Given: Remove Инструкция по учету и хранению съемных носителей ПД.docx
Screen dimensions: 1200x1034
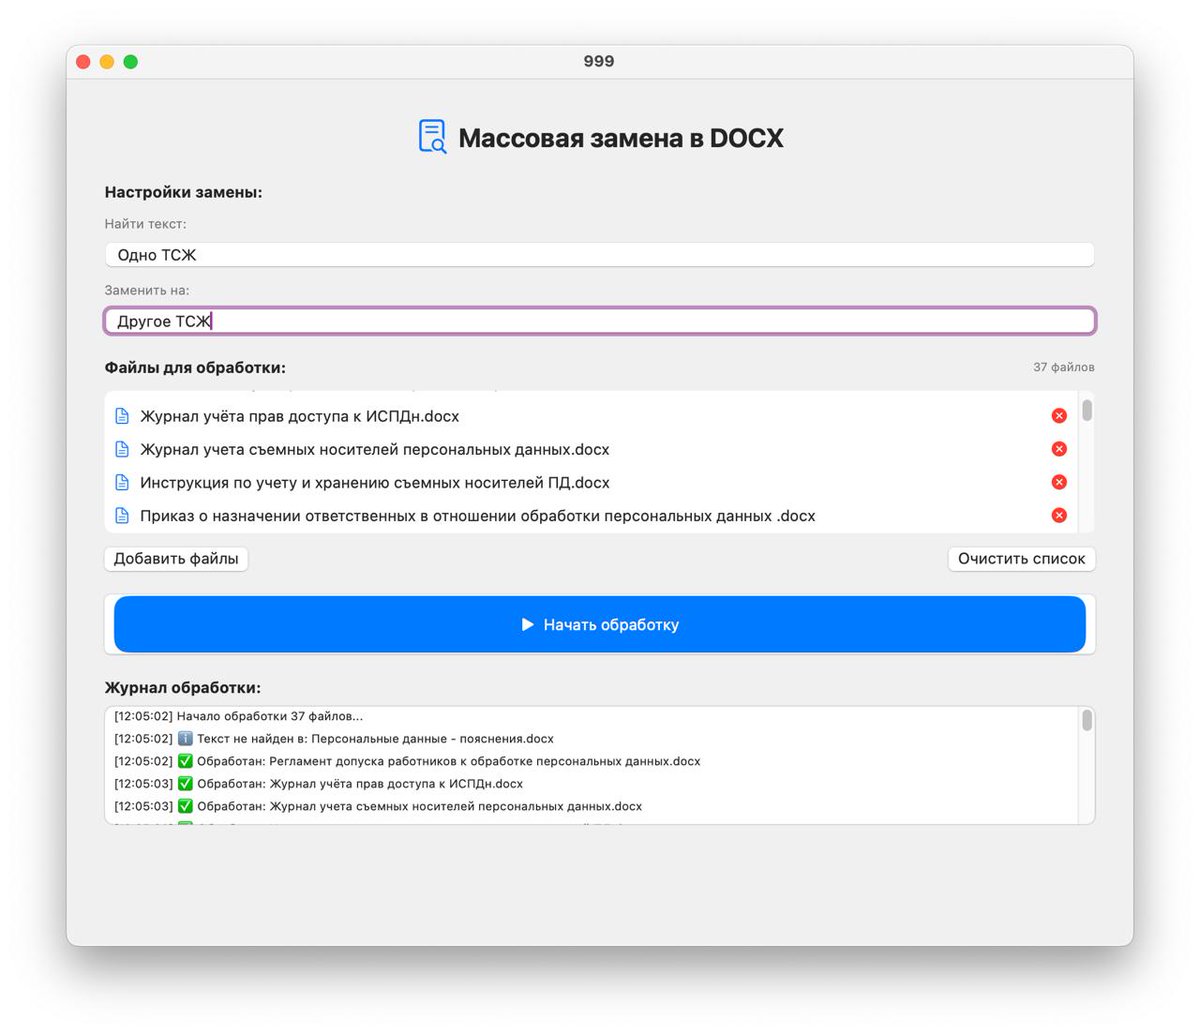Looking at the screenshot, I should (1059, 482).
